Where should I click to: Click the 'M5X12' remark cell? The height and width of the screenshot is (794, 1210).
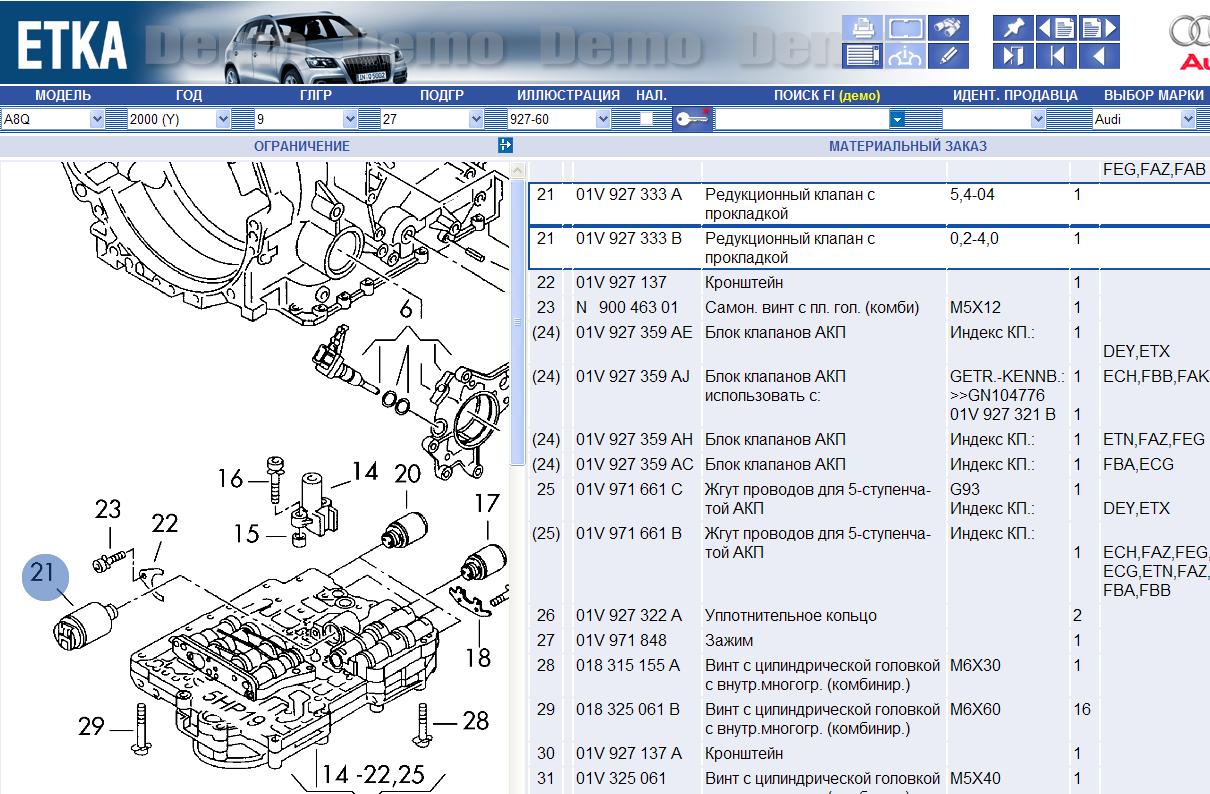(975, 308)
